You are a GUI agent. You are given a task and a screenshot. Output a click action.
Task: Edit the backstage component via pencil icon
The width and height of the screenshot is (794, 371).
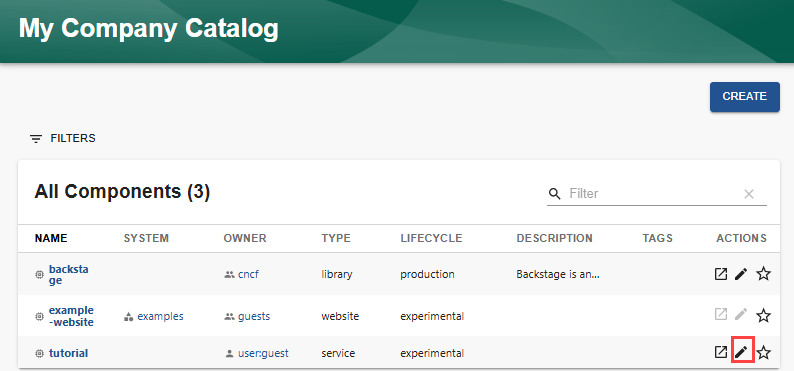741,274
